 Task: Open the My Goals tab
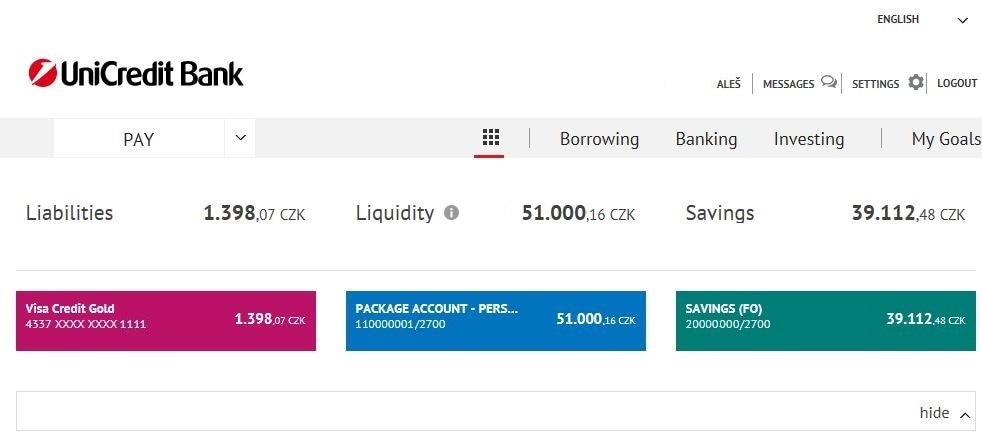(946, 138)
